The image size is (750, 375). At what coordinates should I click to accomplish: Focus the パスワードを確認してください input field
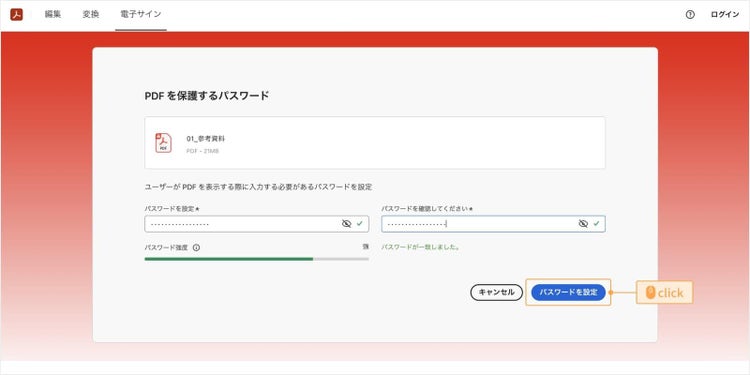coord(493,224)
